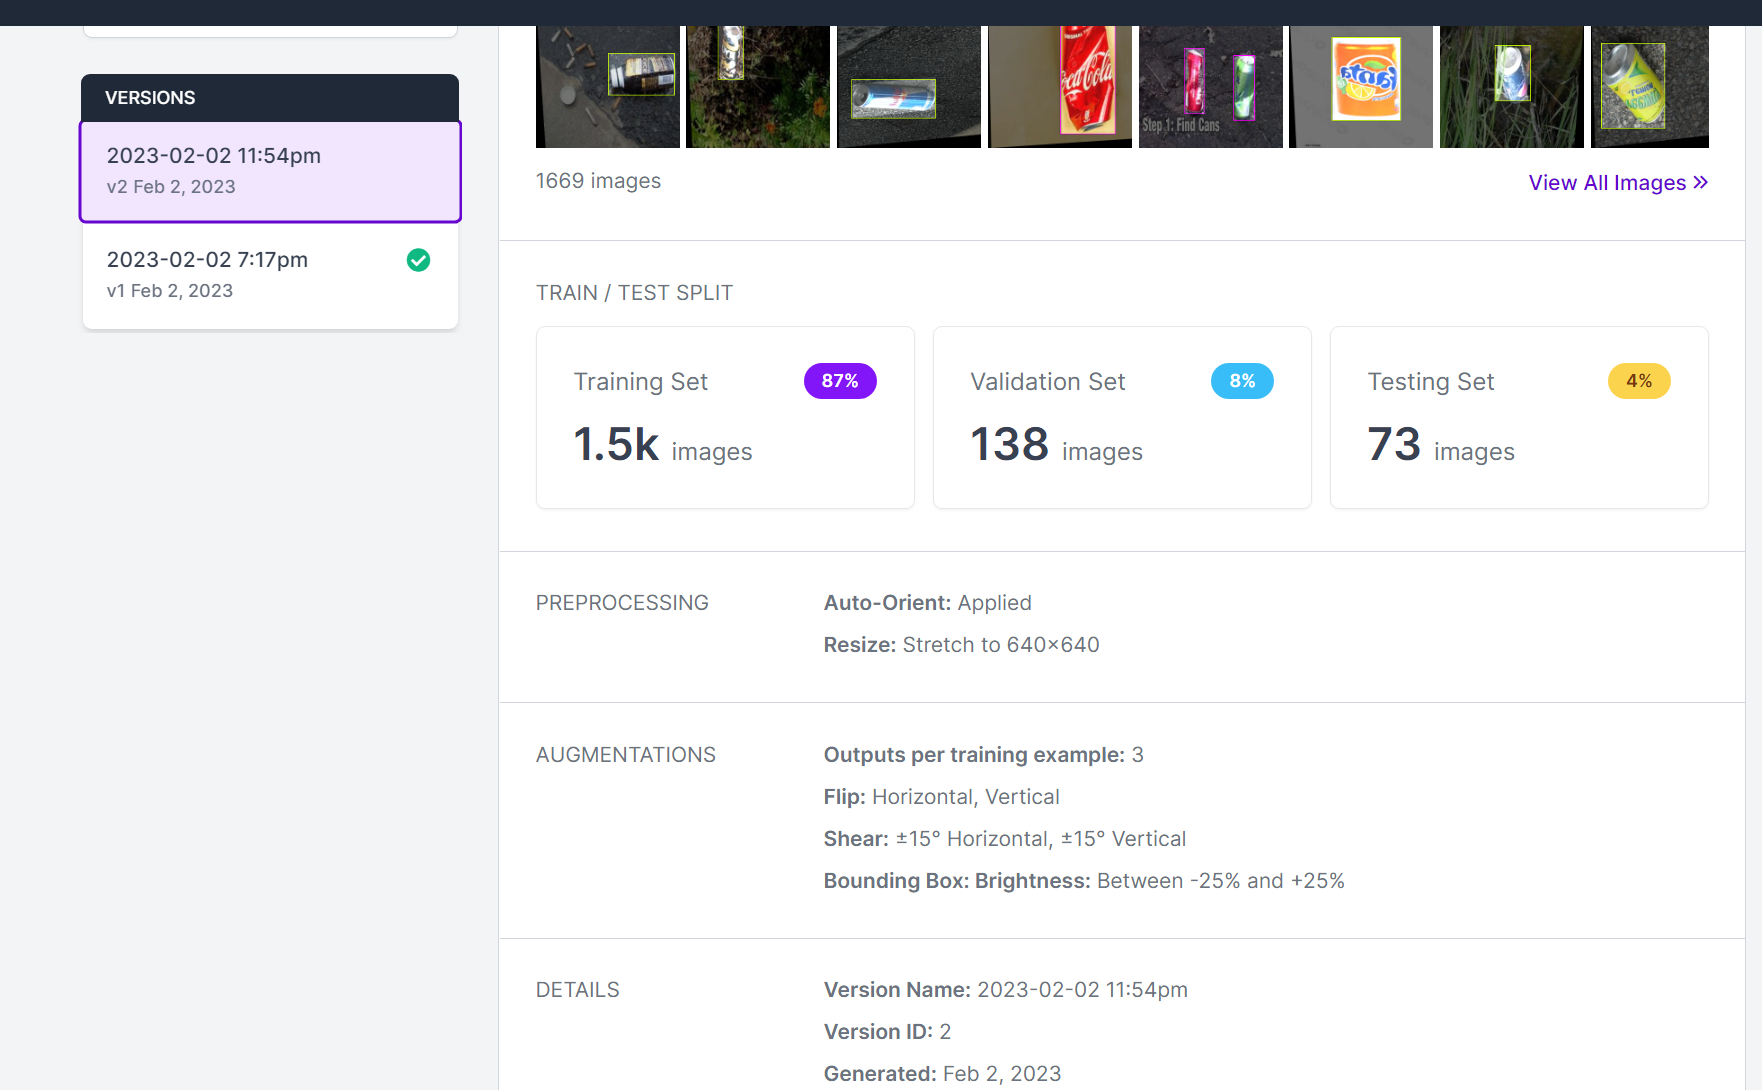The image size is (1762, 1090).
Task: Click the '73 images' count
Action: pyautogui.click(x=1441, y=445)
